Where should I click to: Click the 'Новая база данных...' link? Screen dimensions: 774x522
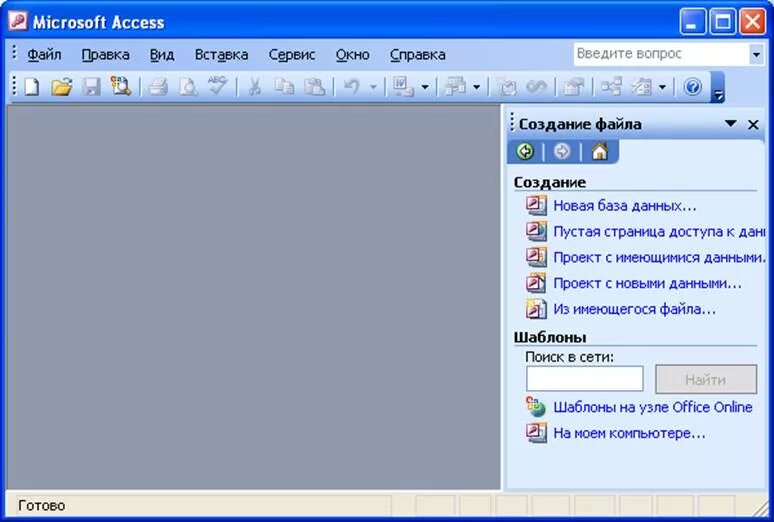point(624,205)
